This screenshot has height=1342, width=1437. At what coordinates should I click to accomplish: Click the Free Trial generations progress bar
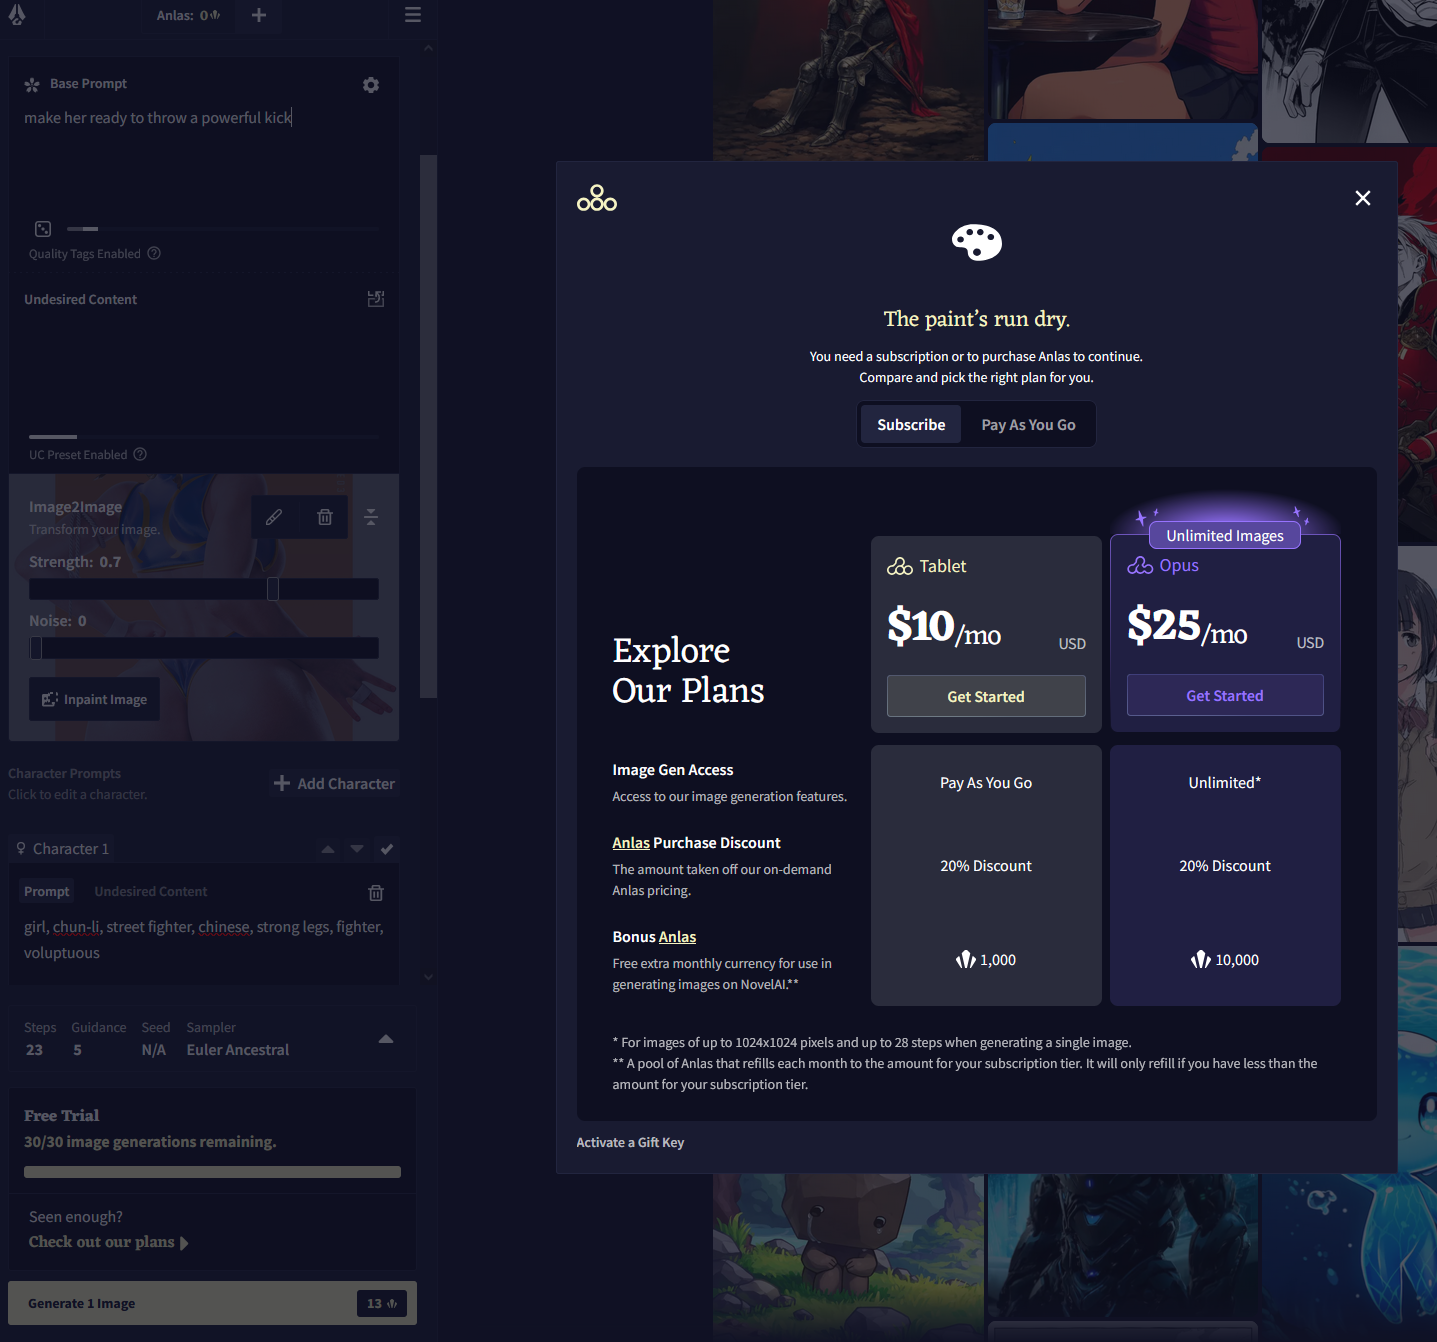click(212, 1172)
